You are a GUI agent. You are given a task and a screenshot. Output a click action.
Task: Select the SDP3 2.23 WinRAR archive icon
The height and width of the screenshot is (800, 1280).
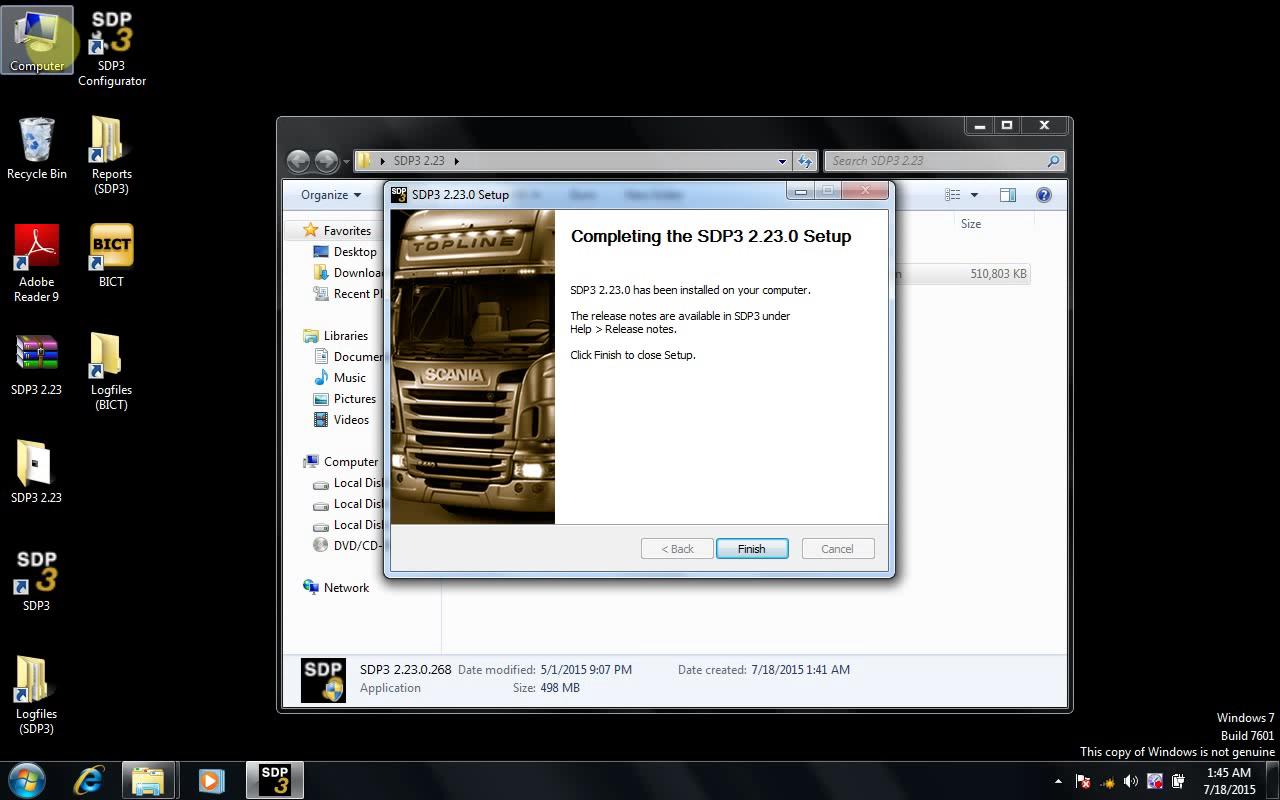(37, 365)
